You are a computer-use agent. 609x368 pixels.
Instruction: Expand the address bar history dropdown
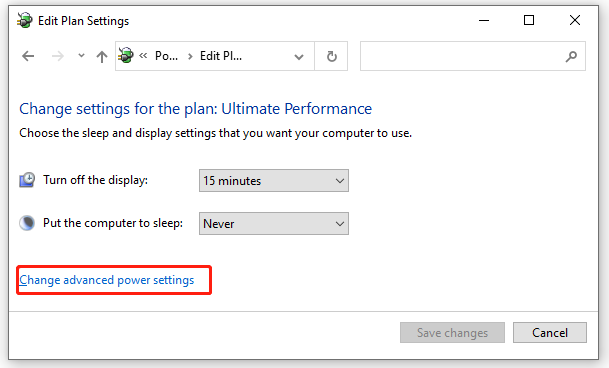pyautogui.click(x=299, y=57)
